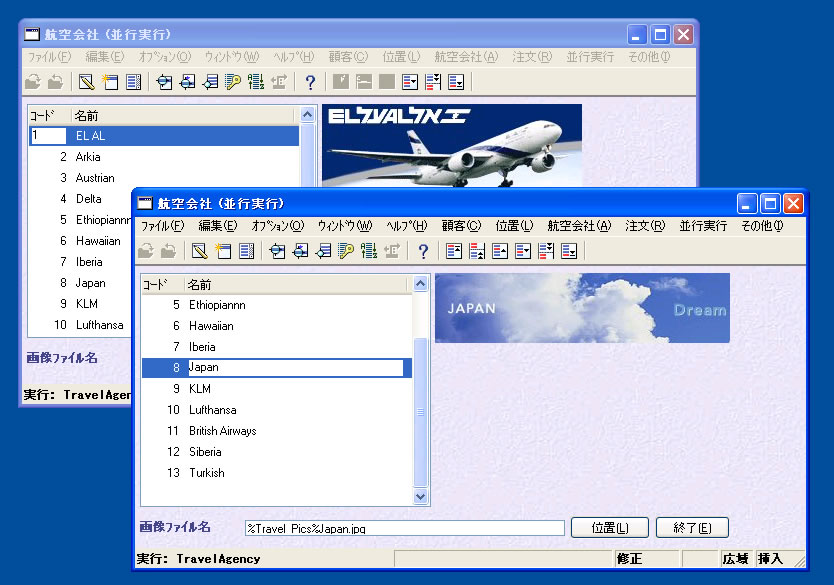Click コード column header in back window list
Screen dimensions: 834x585
click(x=50, y=115)
